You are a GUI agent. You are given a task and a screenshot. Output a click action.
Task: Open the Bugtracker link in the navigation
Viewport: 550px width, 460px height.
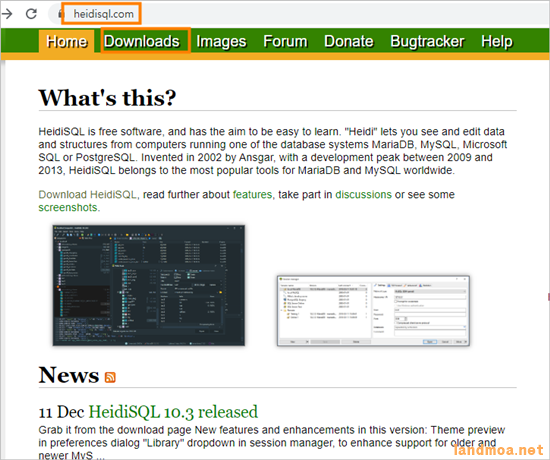[x=427, y=41]
